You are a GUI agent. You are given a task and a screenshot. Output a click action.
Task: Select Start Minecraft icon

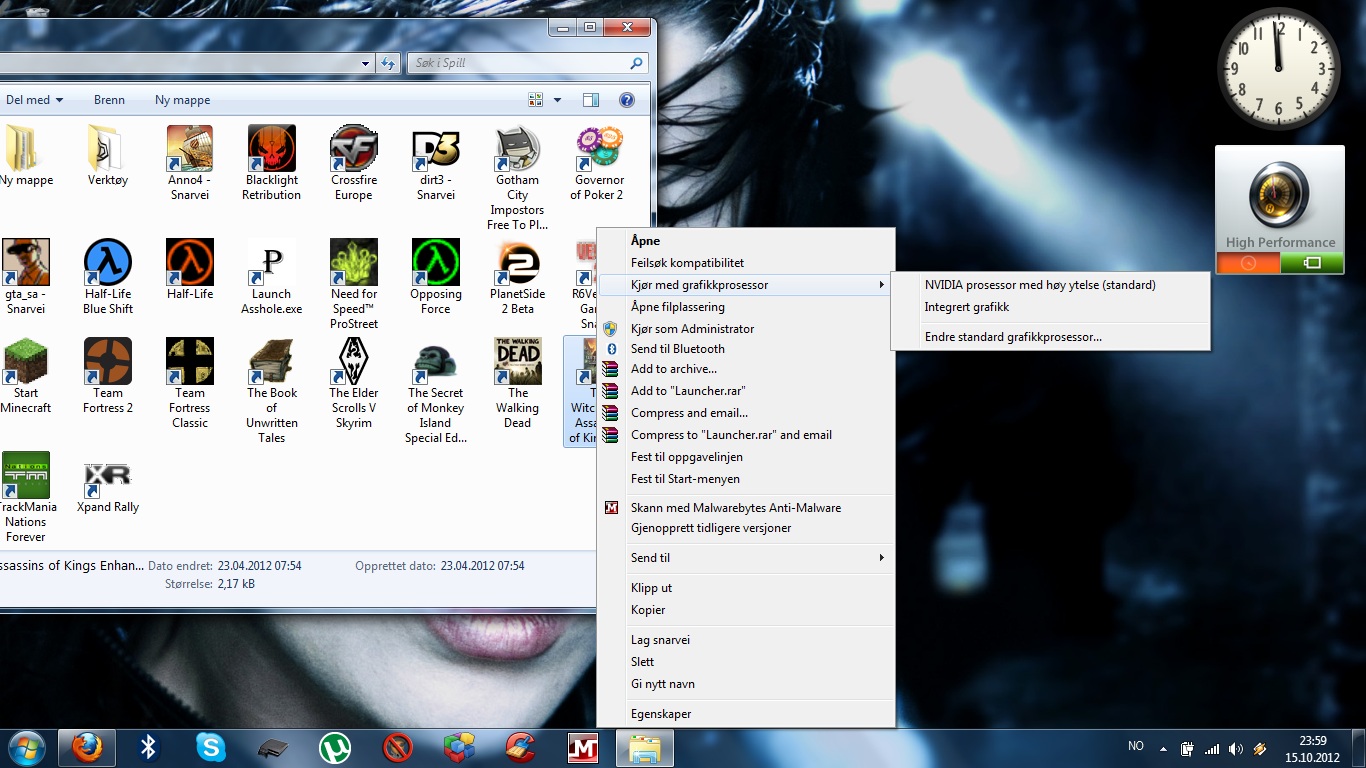tap(25, 361)
